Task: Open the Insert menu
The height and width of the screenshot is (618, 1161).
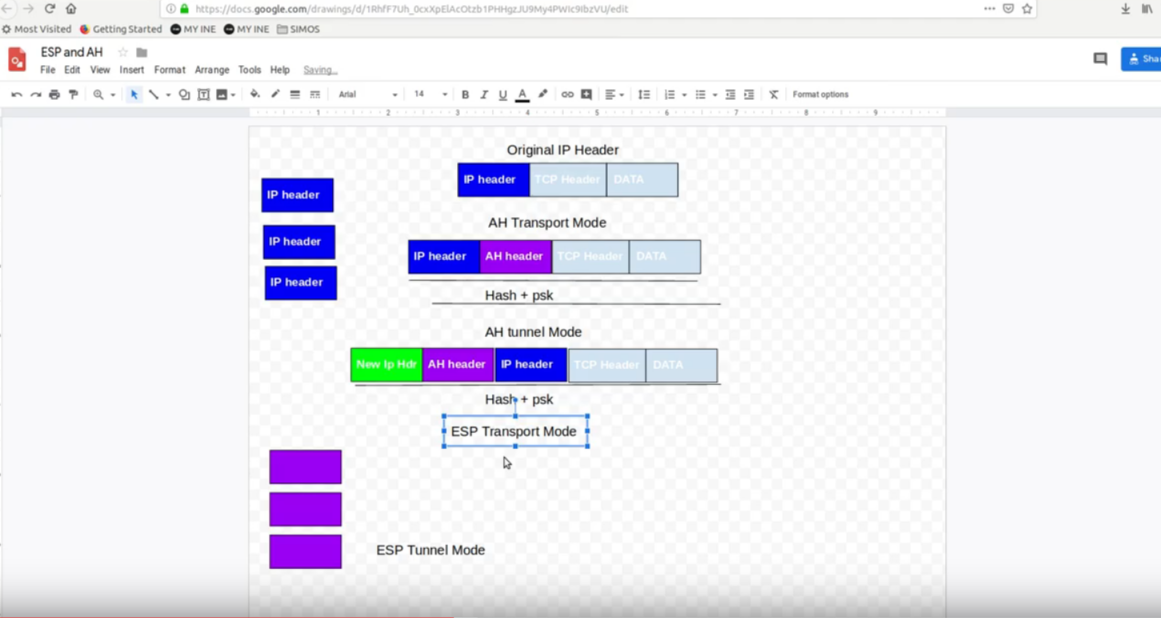Action: (131, 70)
